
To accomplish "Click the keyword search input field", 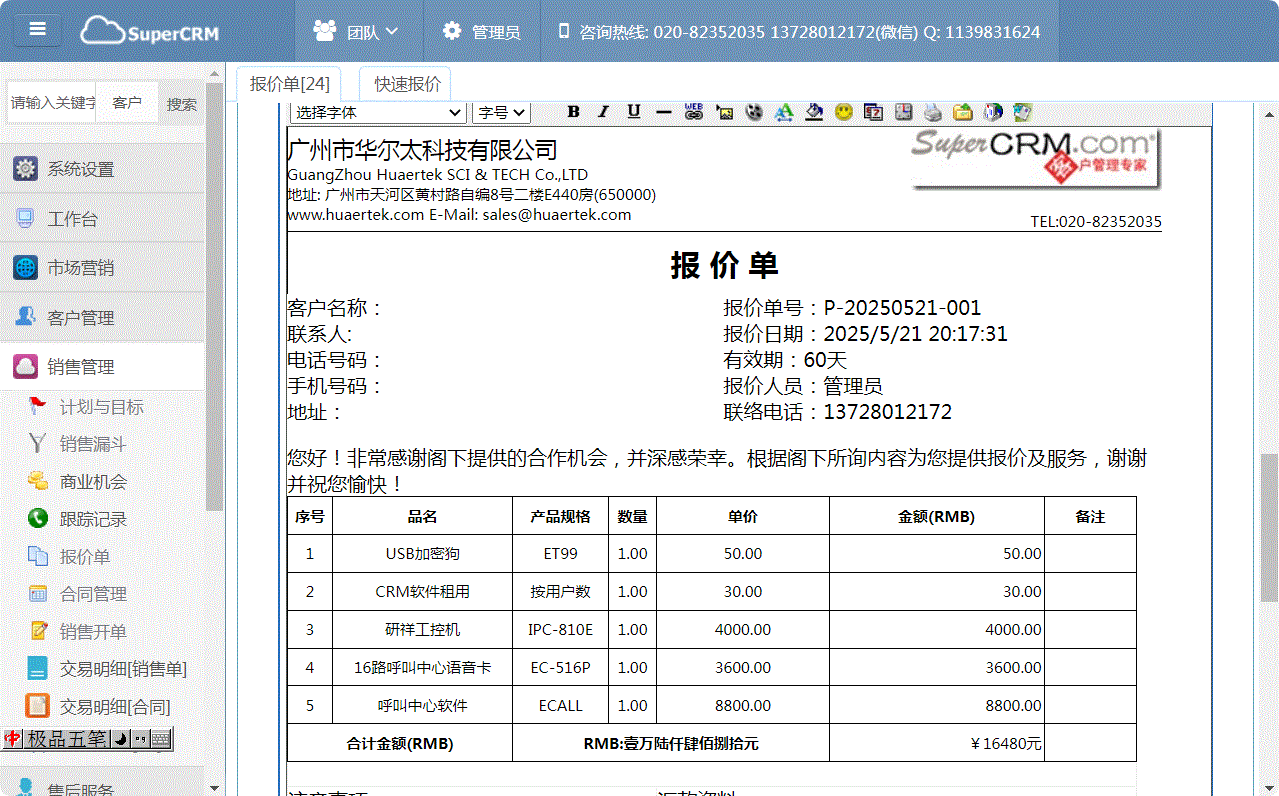I will [52, 103].
